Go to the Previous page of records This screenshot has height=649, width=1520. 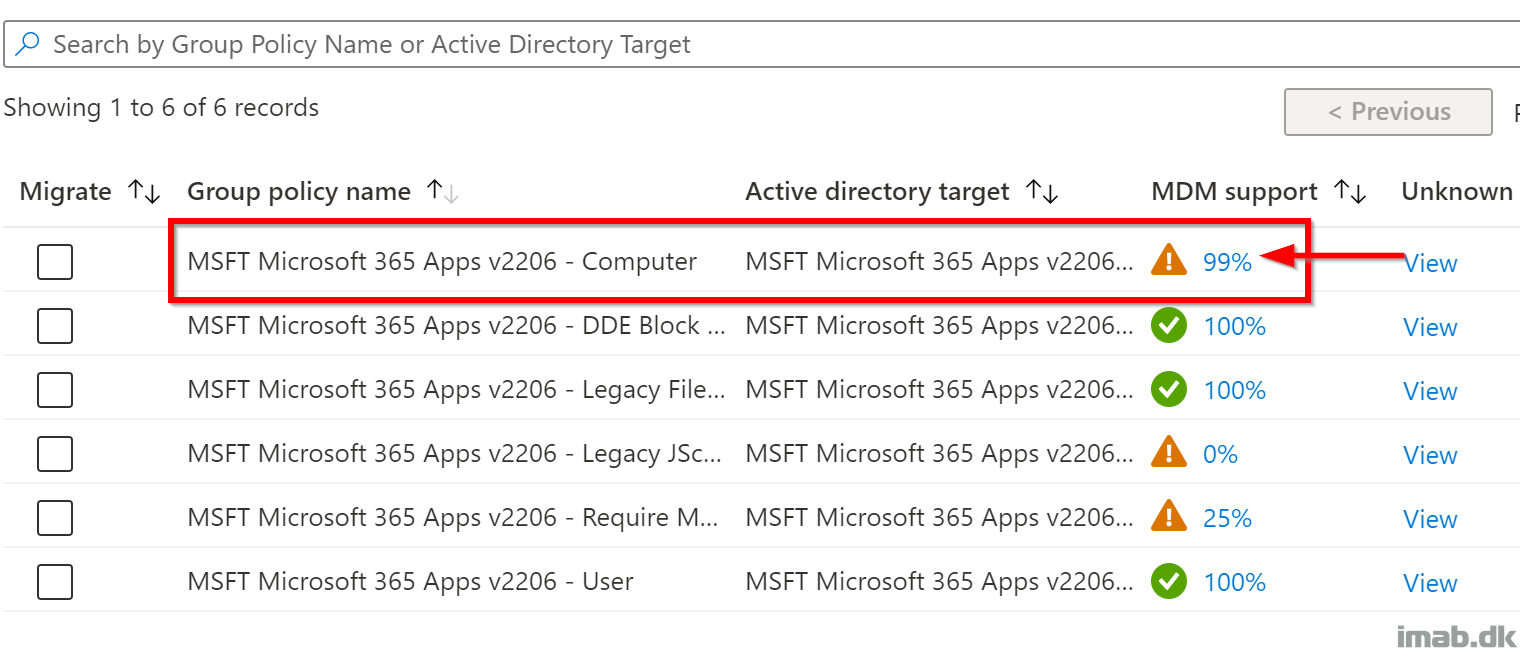[1388, 112]
